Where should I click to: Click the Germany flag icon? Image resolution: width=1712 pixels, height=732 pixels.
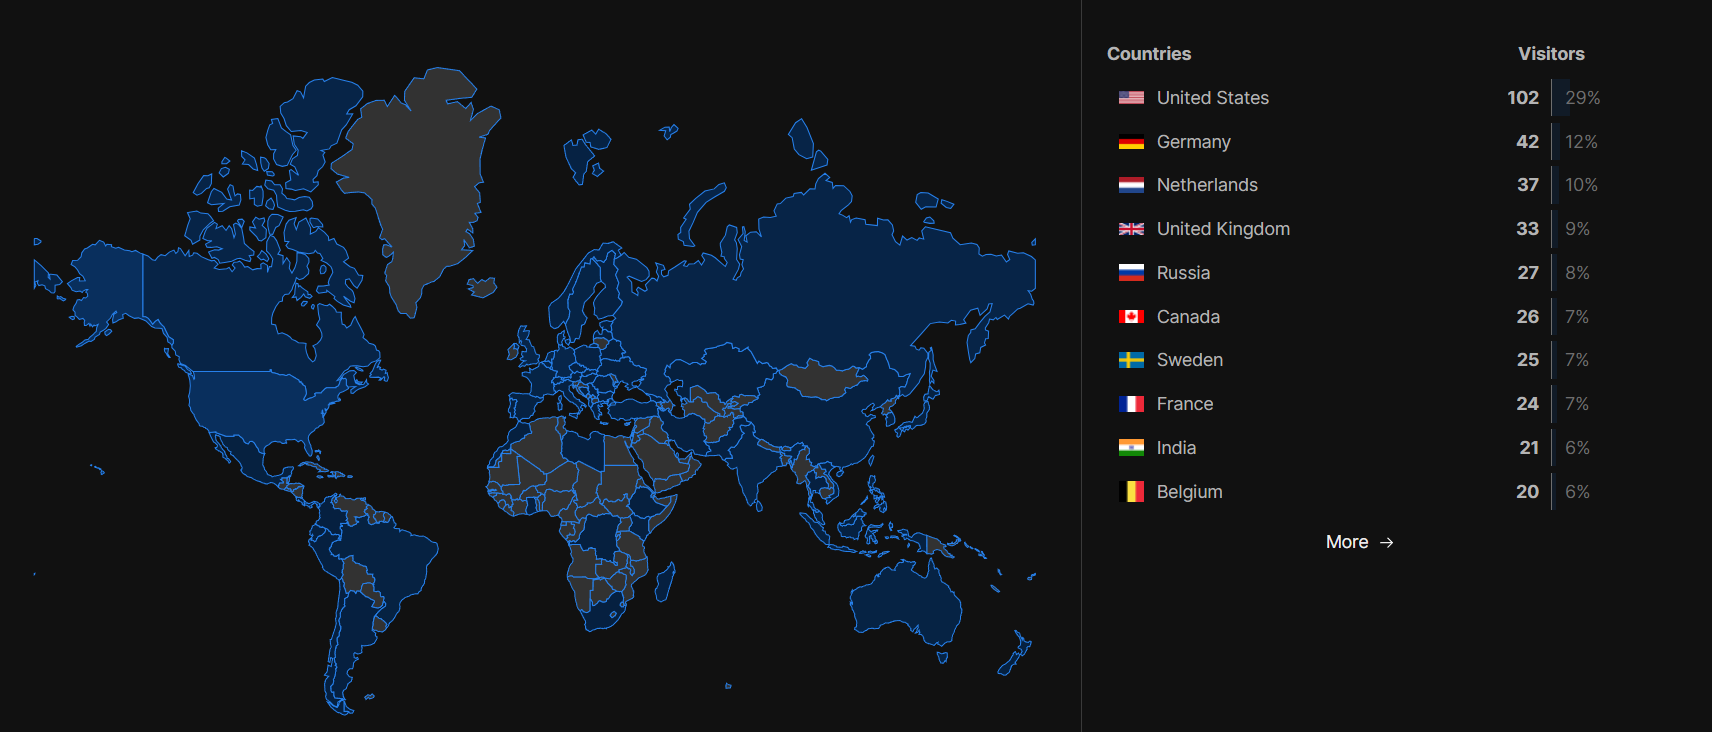click(x=1131, y=142)
